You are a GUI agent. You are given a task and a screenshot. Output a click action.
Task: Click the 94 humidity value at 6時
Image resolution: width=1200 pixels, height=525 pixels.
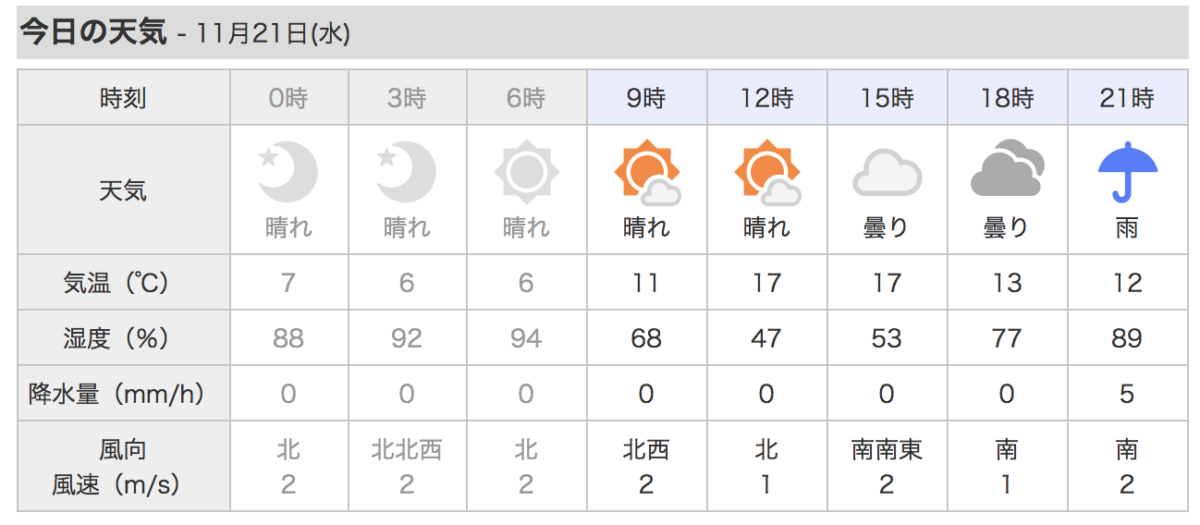[x=526, y=339]
